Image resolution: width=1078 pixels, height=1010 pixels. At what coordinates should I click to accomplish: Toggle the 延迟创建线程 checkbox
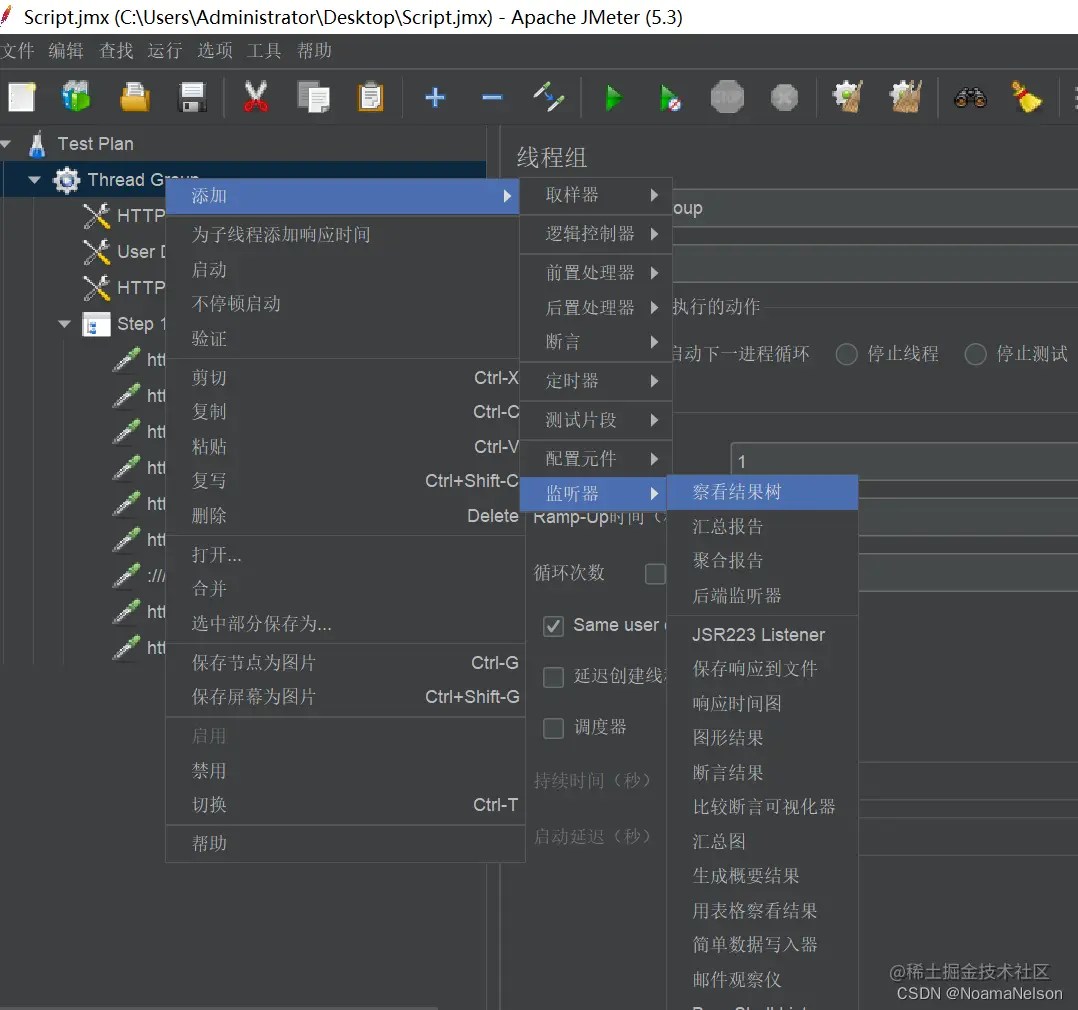(x=553, y=677)
